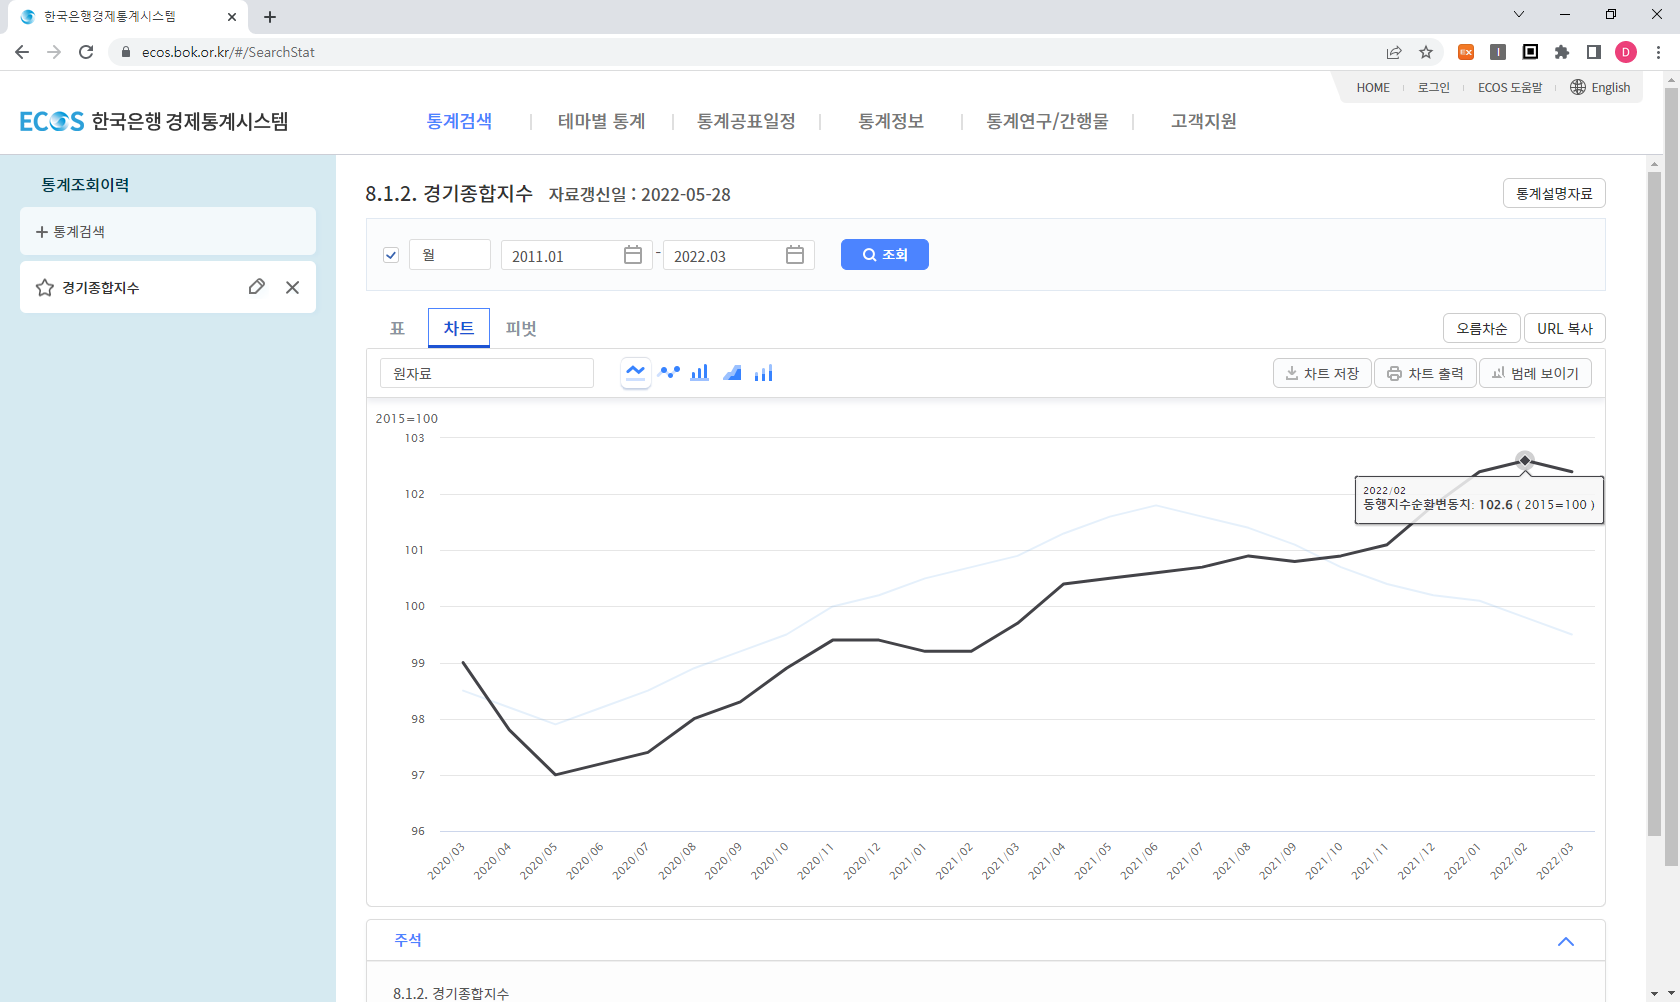The width and height of the screenshot is (1680, 1002).
Task: Open the 통계연구/간행물 menu
Action: pos(1047,121)
